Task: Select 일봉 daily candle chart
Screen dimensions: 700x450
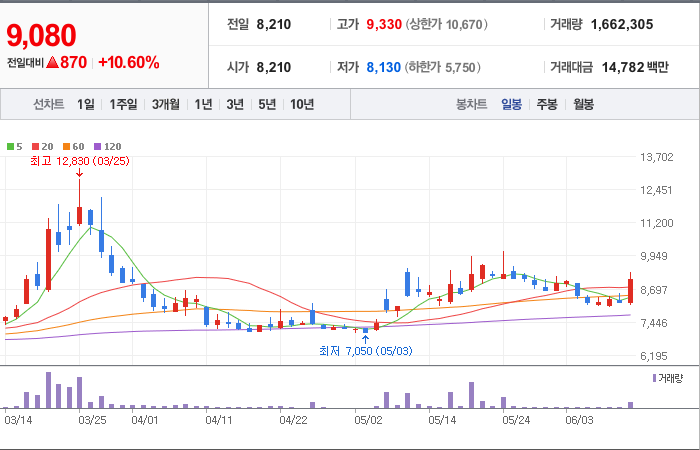Action: coord(511,104)
